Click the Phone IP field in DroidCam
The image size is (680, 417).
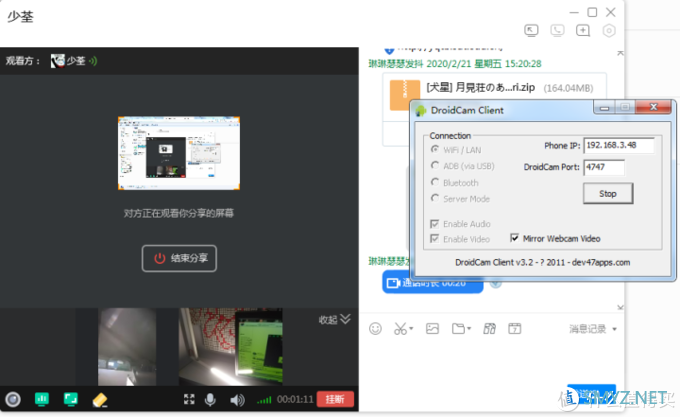click(x=619, y=146)
